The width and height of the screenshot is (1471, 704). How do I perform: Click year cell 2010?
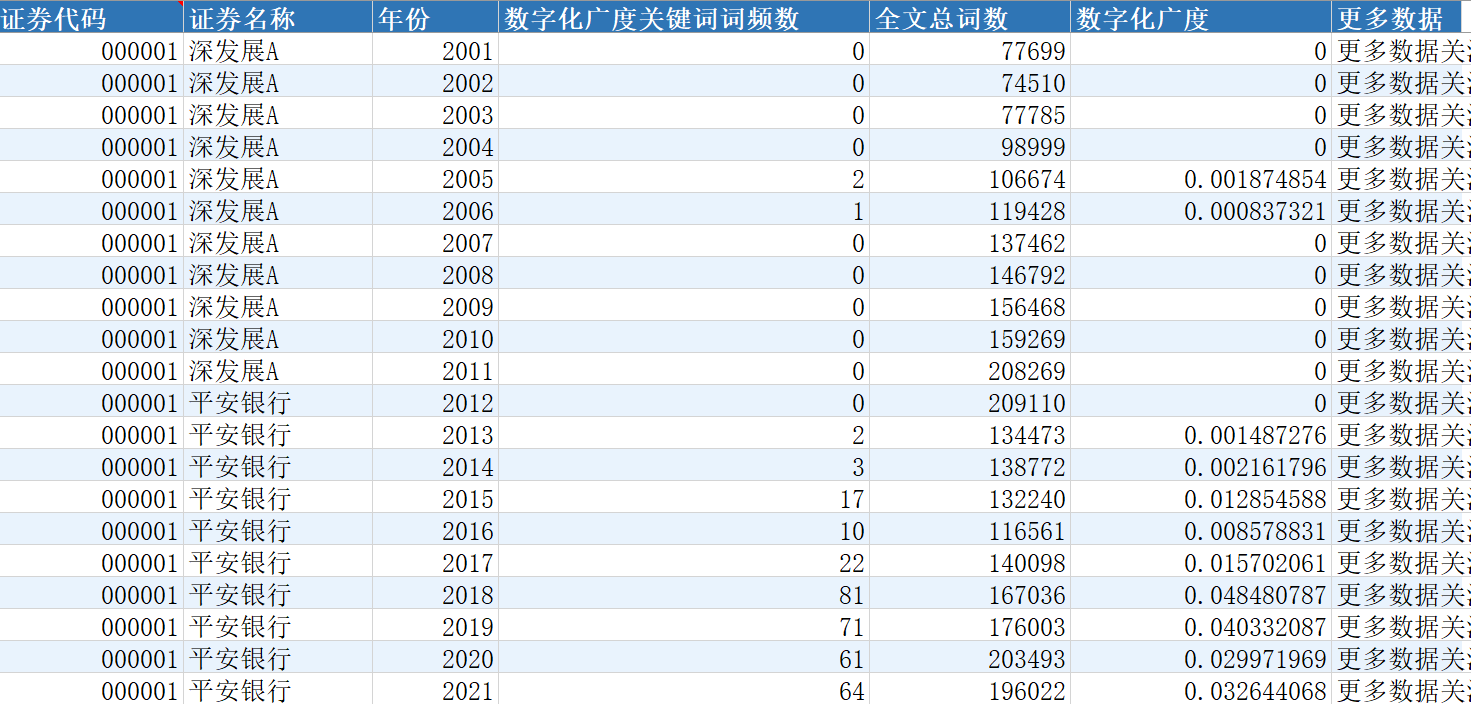point(435,339)
